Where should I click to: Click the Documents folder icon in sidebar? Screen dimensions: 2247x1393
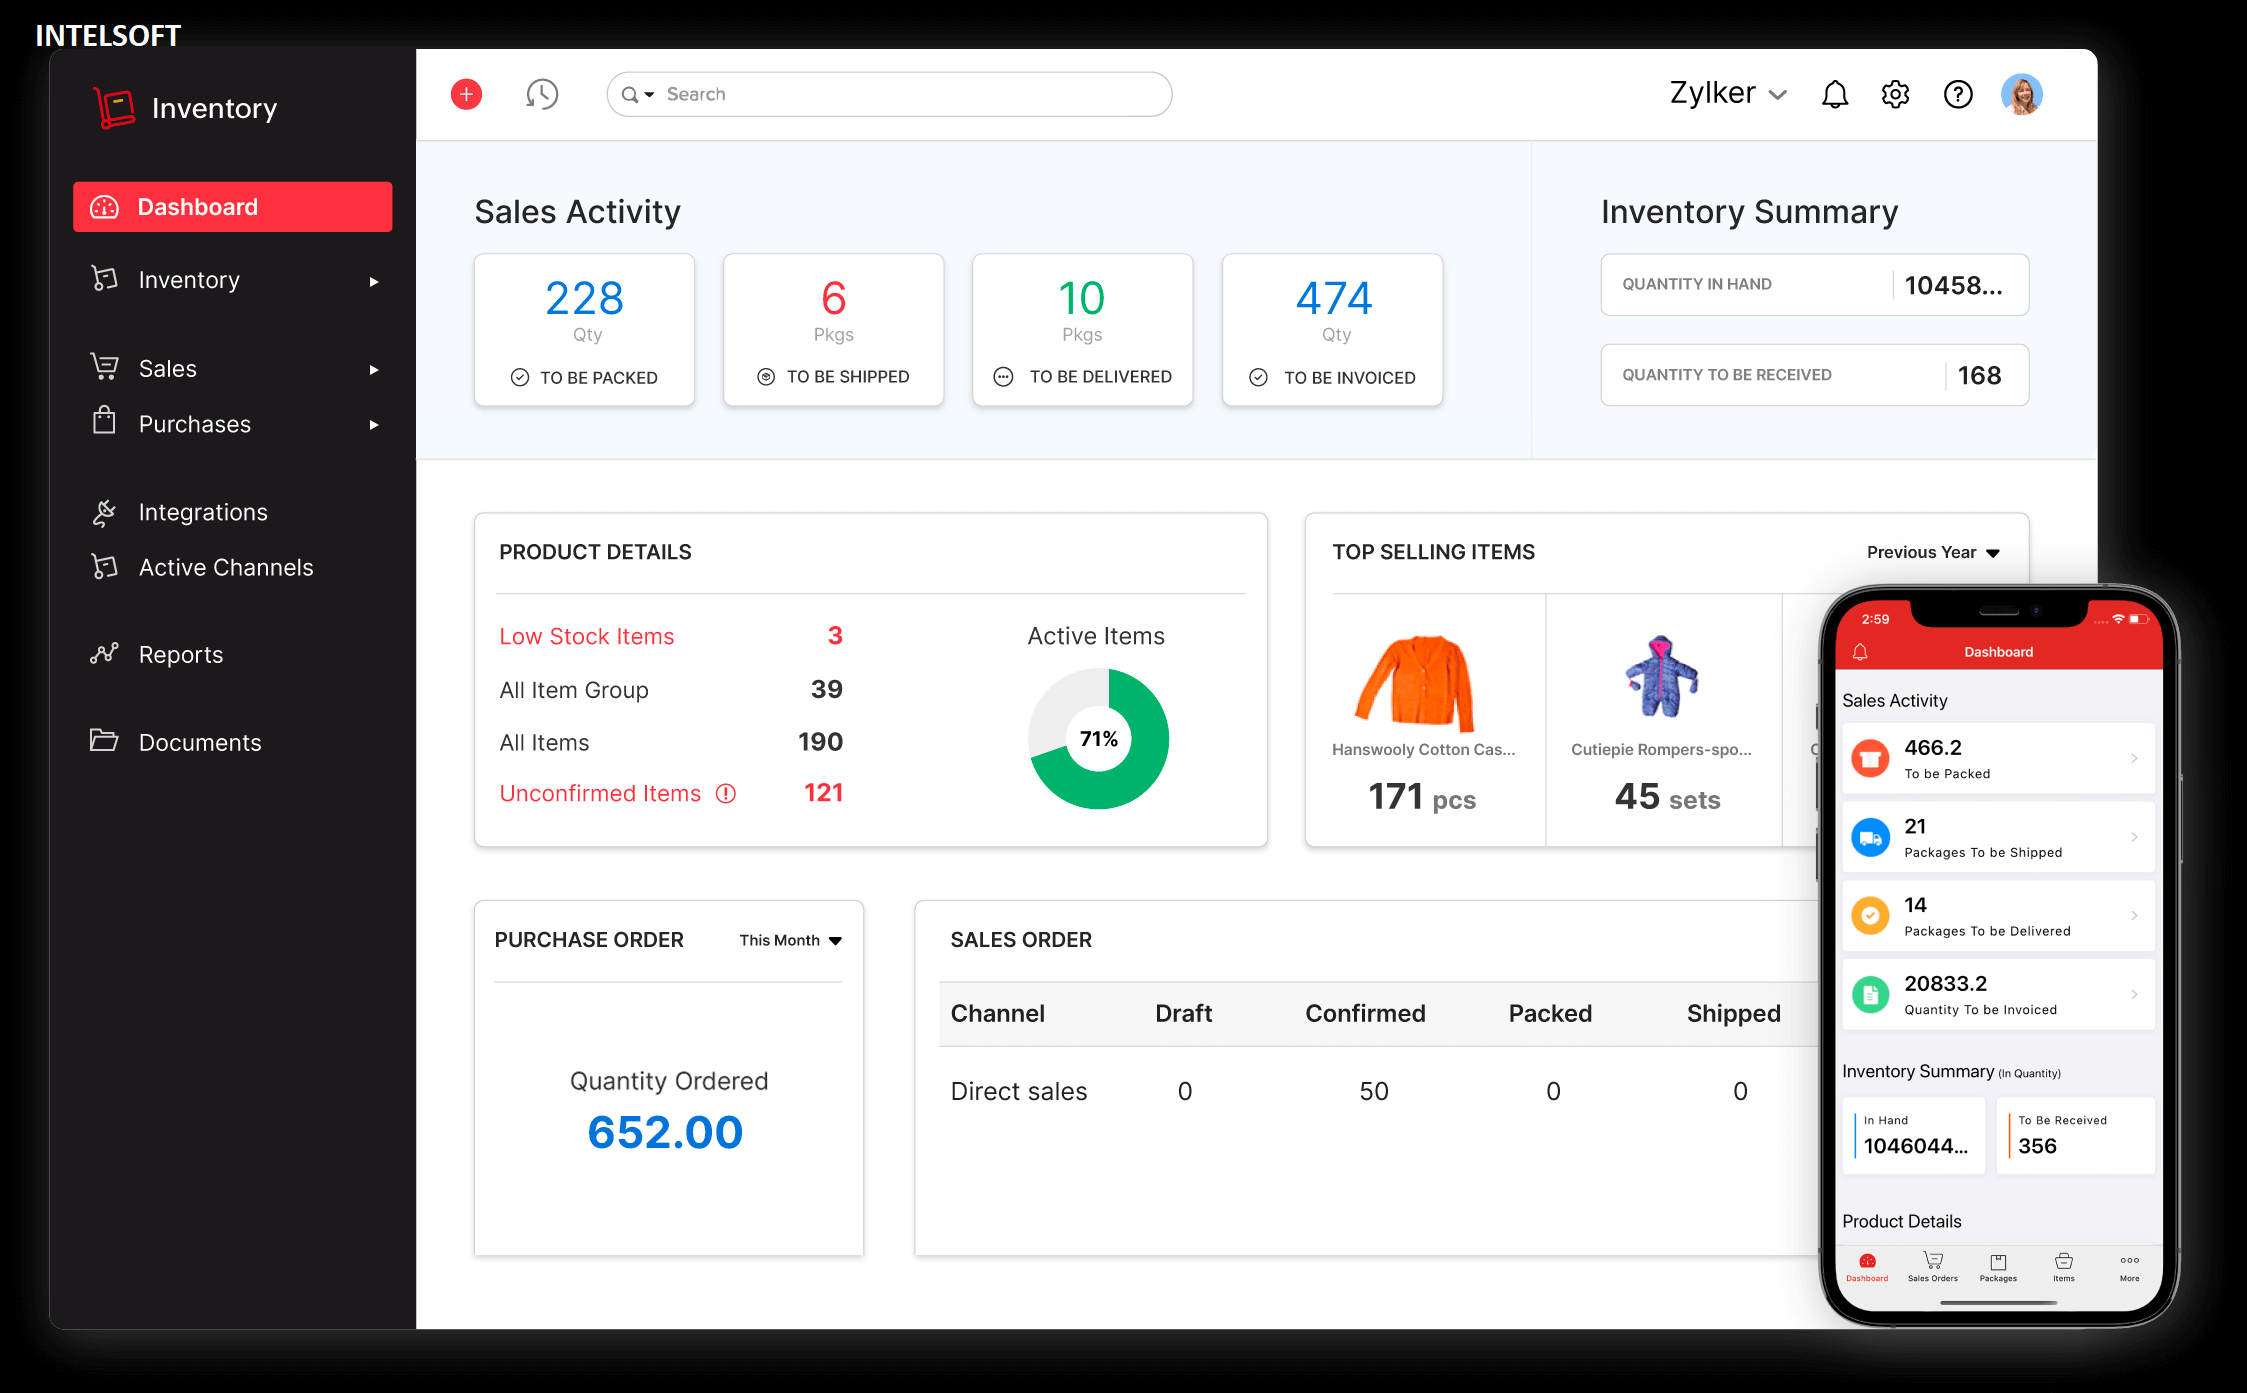[104, 741]
